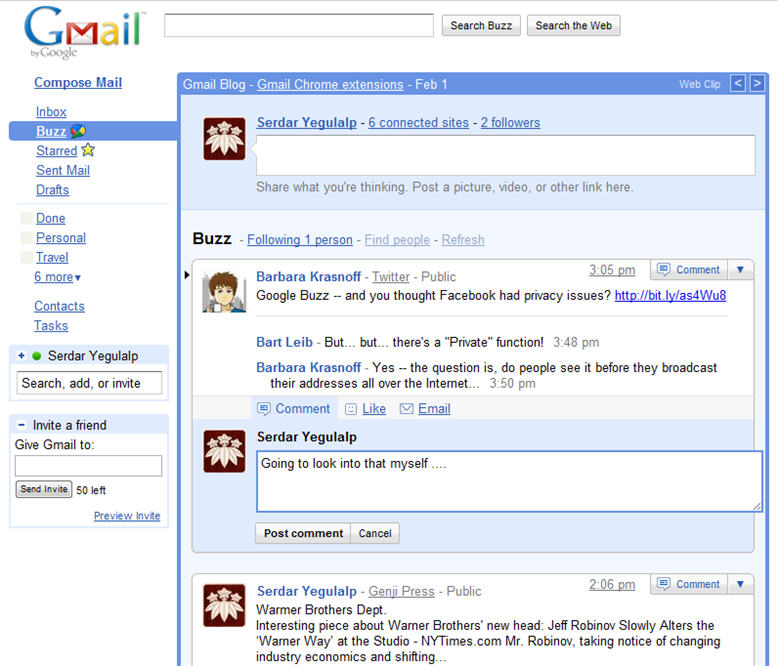Show previous web clip with left arrow
778x666 pixels.
point(738,83)
